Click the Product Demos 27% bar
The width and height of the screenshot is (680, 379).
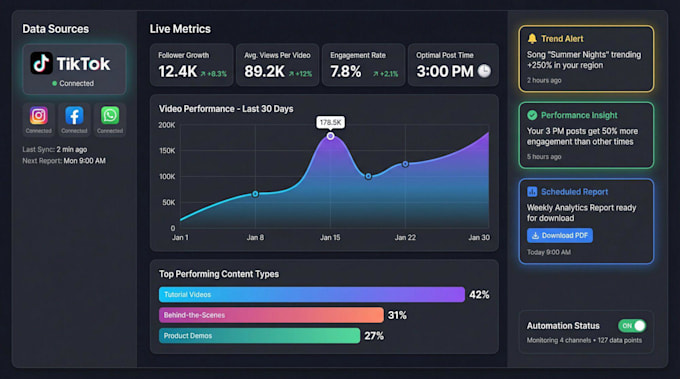[x=259, y=336]
